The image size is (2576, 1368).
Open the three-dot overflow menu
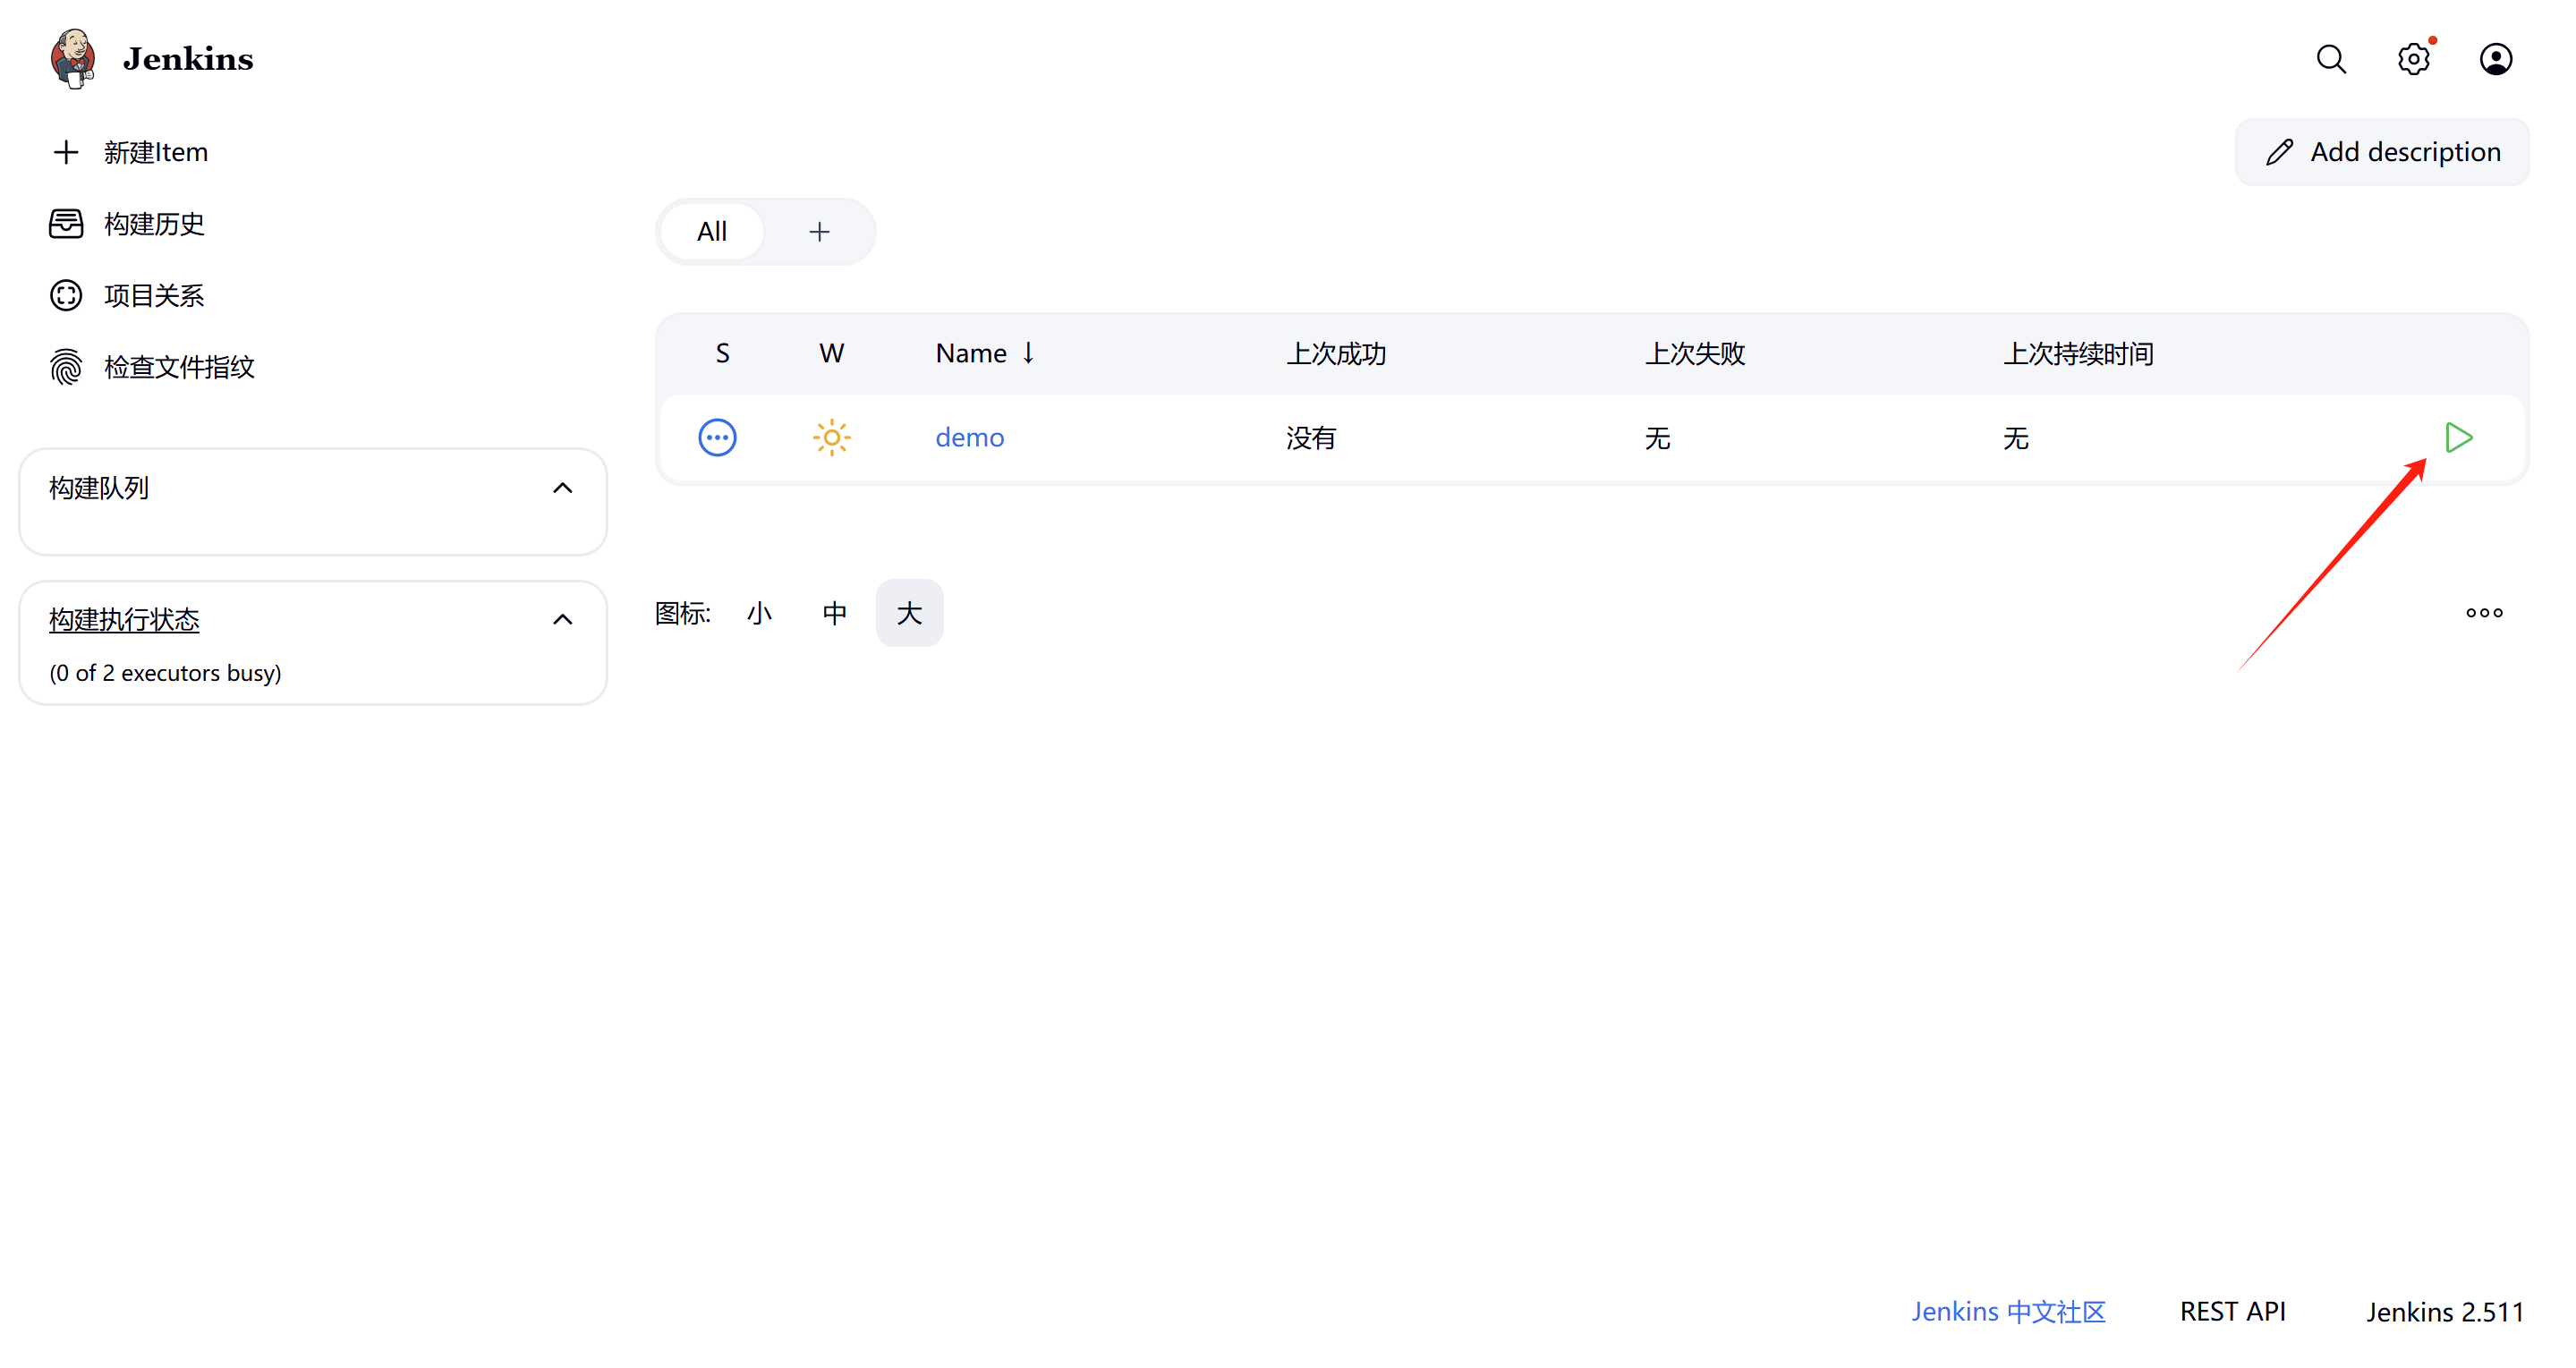[x=2483, y=613]
